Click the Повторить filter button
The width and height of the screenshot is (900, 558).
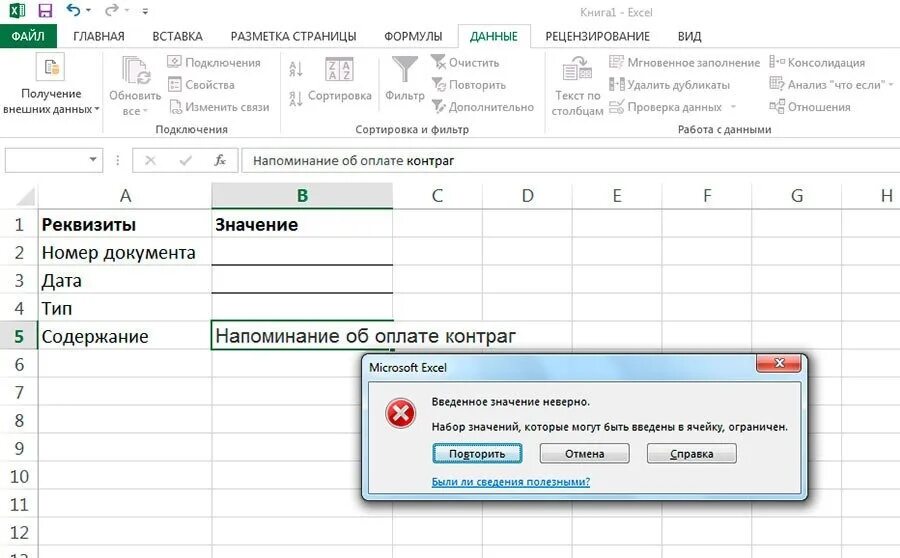pos(468,85)
